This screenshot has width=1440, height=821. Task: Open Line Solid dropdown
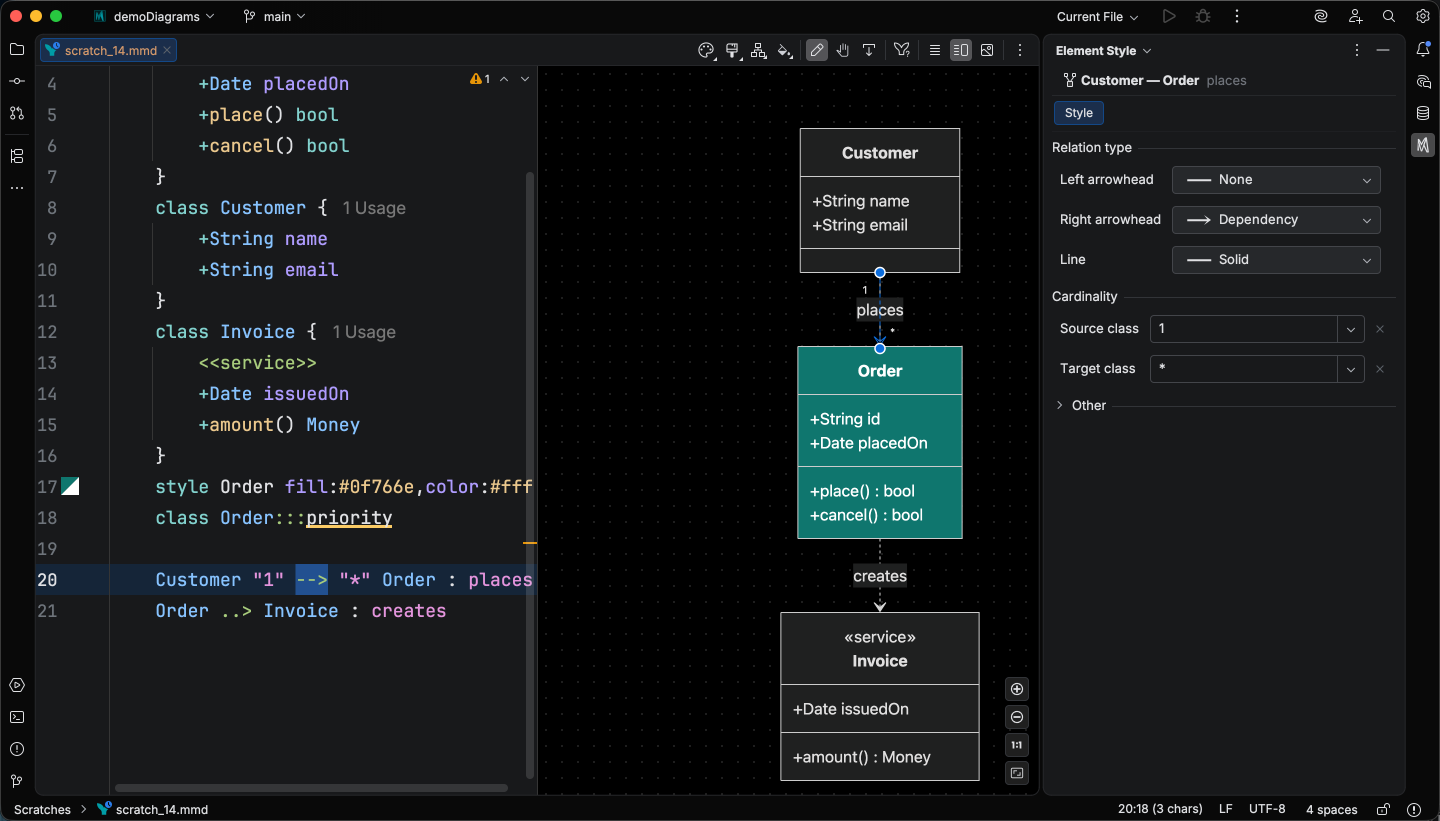click(x=1276, y=260)
